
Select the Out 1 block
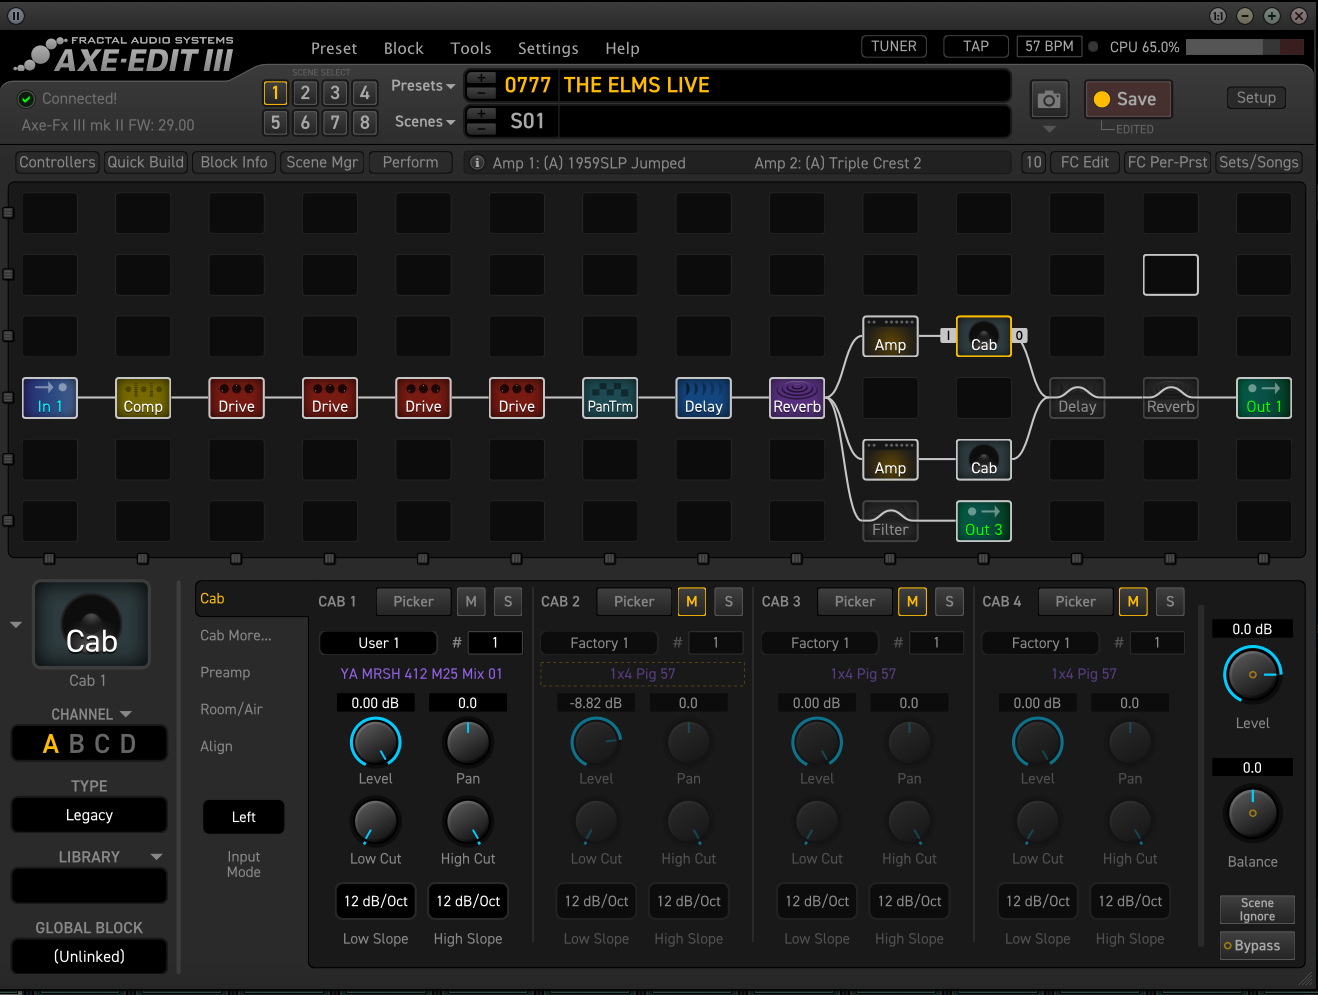point(1264,398)
